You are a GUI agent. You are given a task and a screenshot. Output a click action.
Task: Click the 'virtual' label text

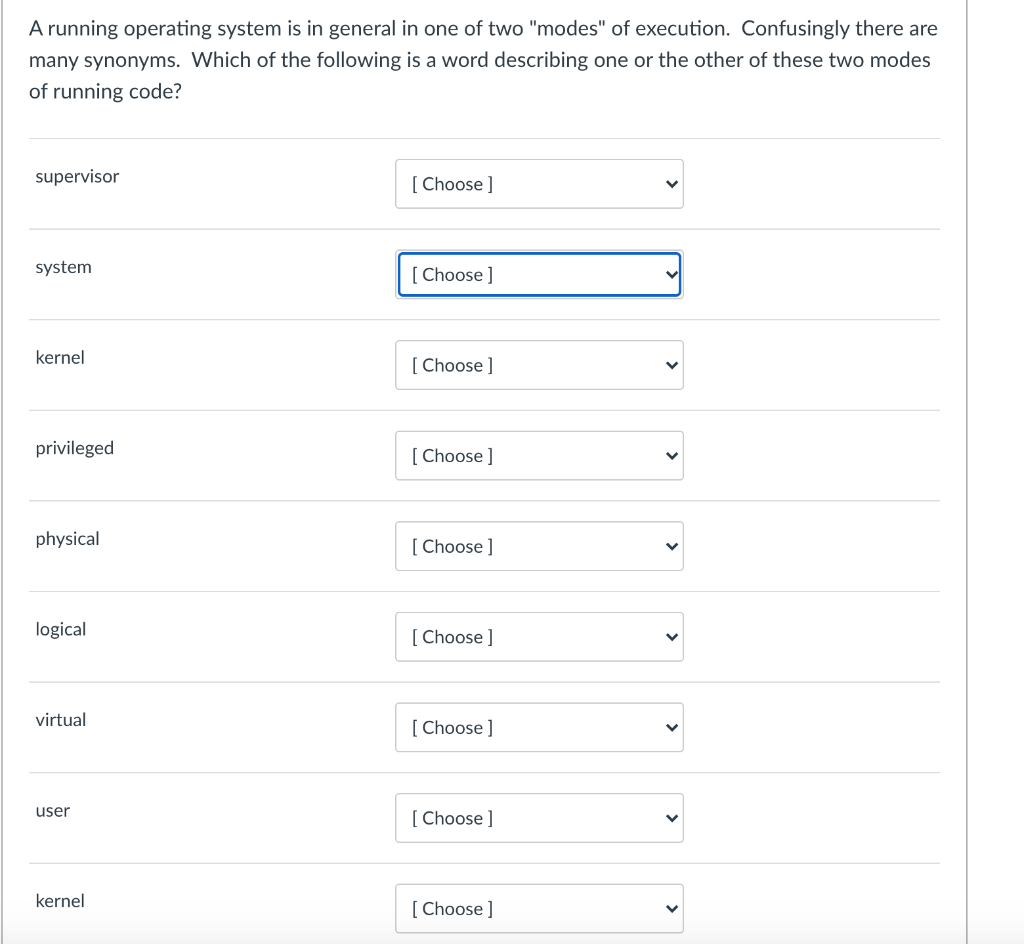[61, 720]
